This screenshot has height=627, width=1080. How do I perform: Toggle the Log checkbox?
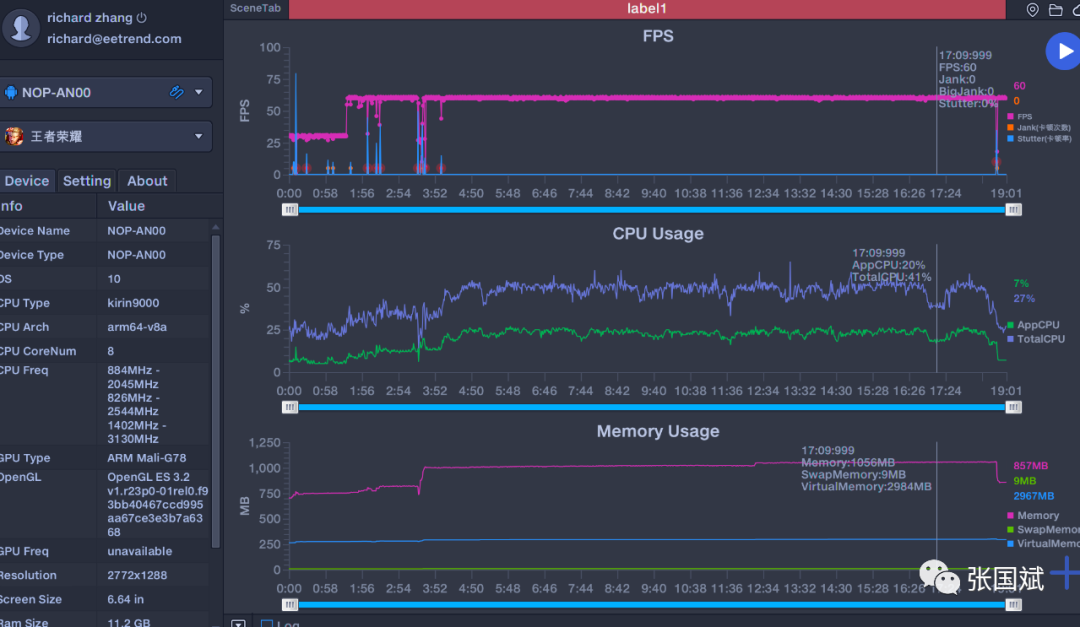pos(267,624)
